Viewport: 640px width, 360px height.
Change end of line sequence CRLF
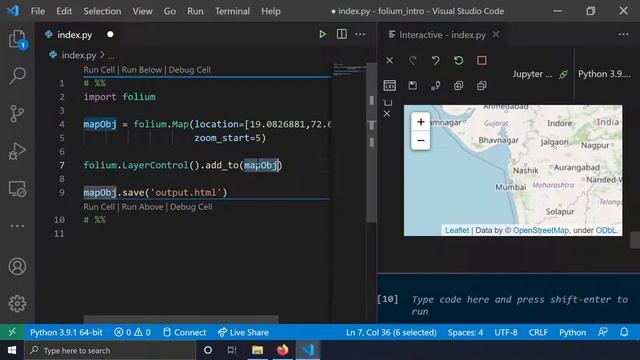pyautogui.click(x=538, y=332)
